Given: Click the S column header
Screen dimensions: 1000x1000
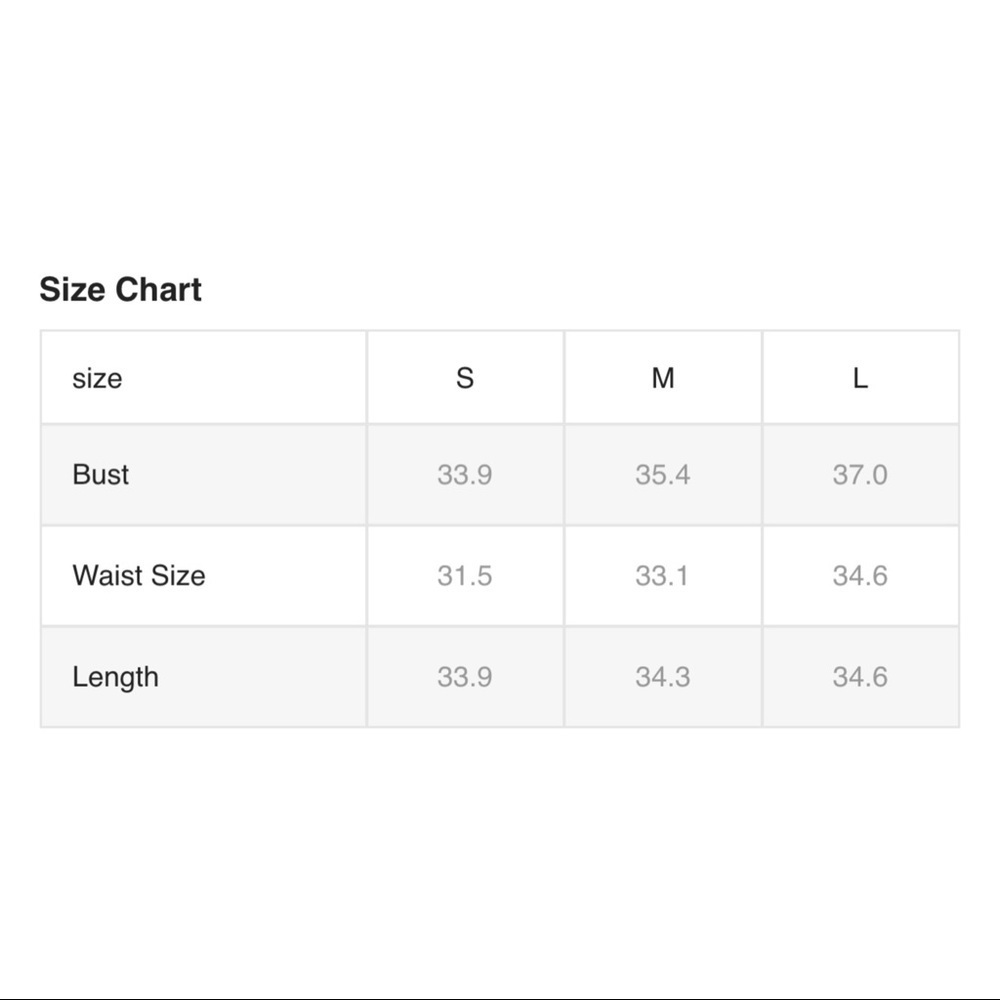Looking at the screenshot, I should click(465, 378).
